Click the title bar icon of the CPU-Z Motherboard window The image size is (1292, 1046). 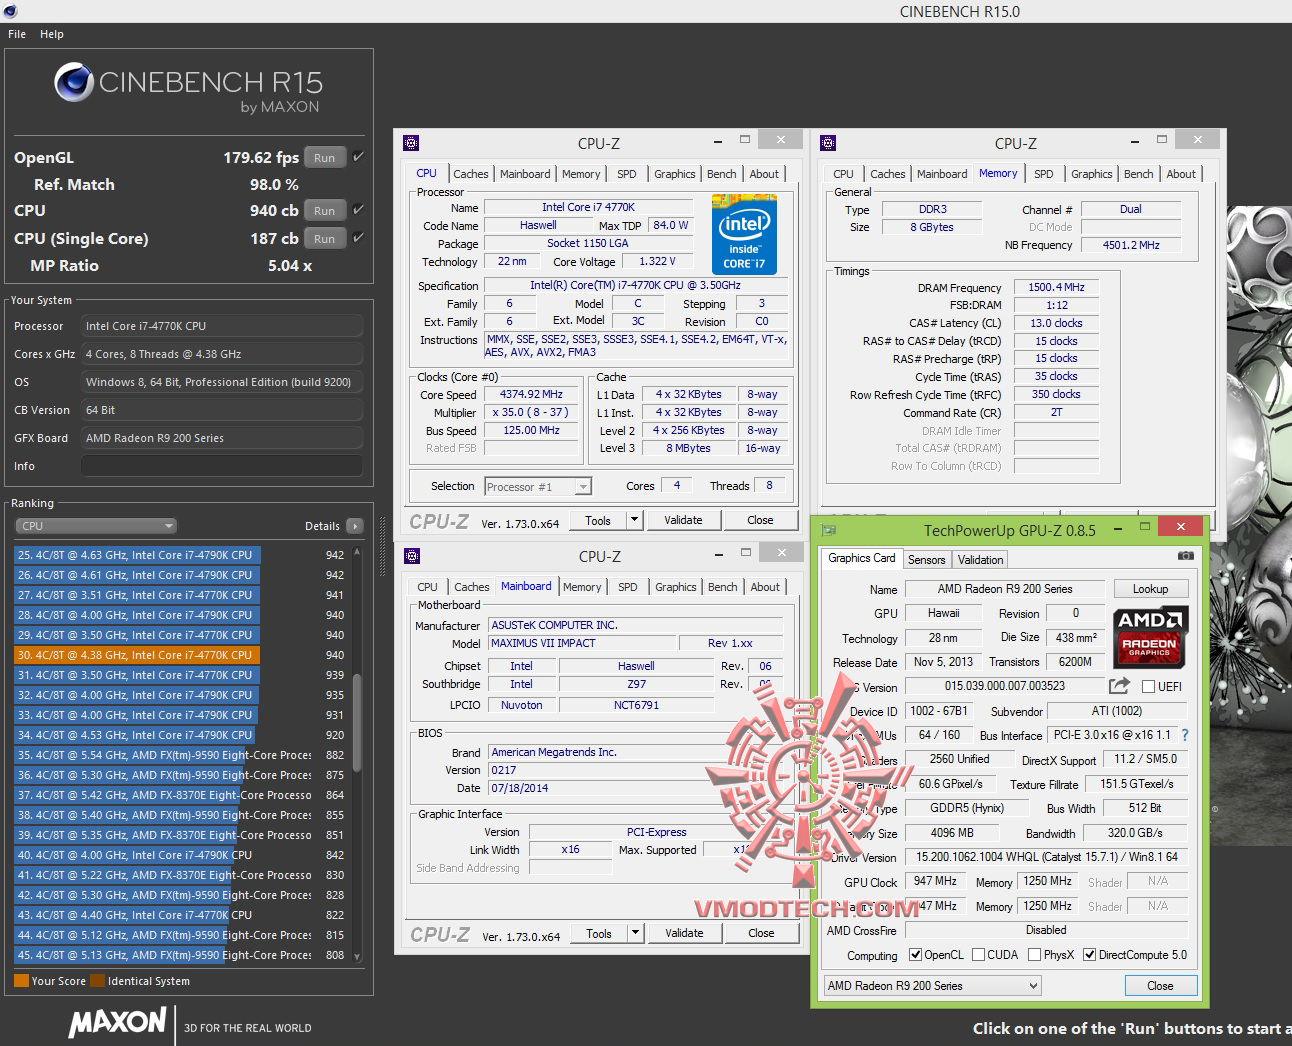pos(412,556)
